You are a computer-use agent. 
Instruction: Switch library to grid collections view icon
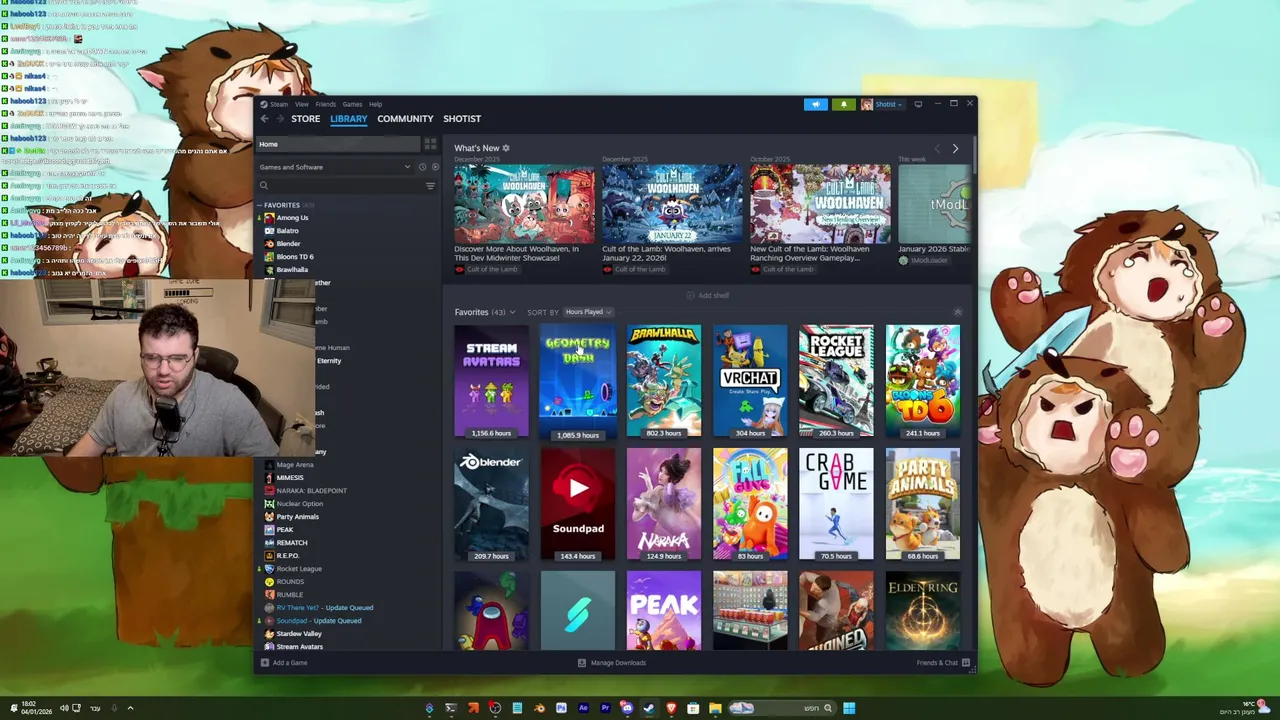[430, 144]
